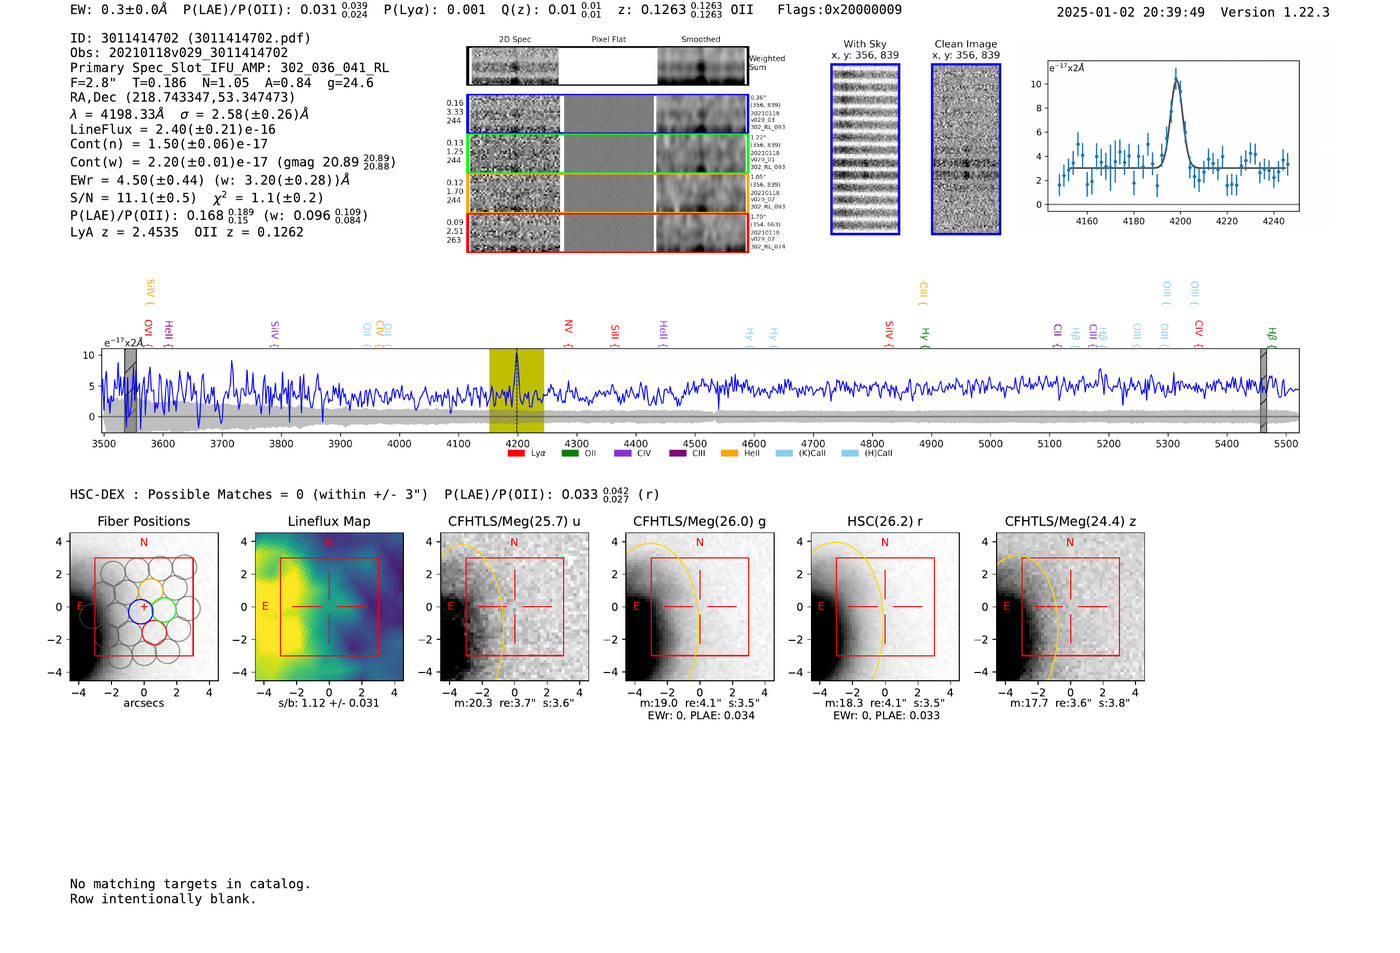Click the Cont(n) = 1.50(±0.06)e-17 line
The image size is (1400, 953).
coord(169,144)
